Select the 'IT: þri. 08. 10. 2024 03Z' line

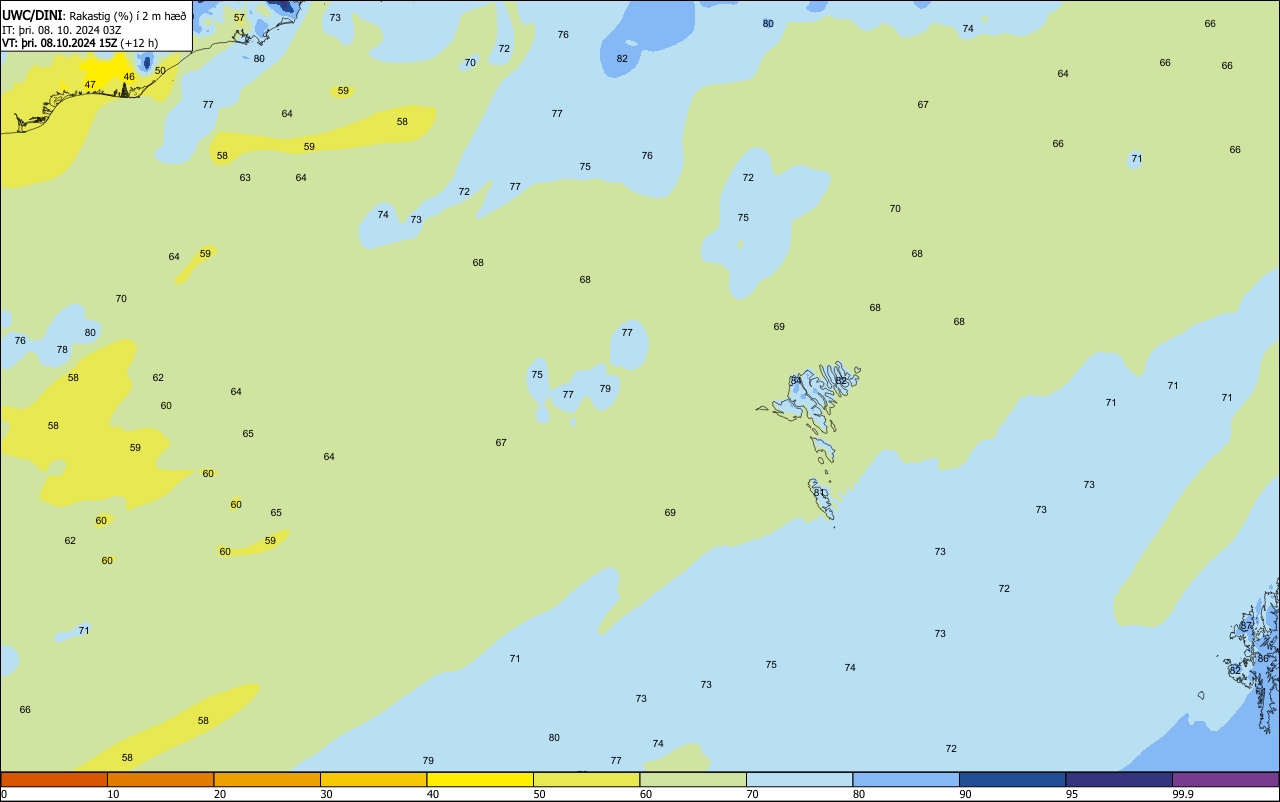coord(62,30)
